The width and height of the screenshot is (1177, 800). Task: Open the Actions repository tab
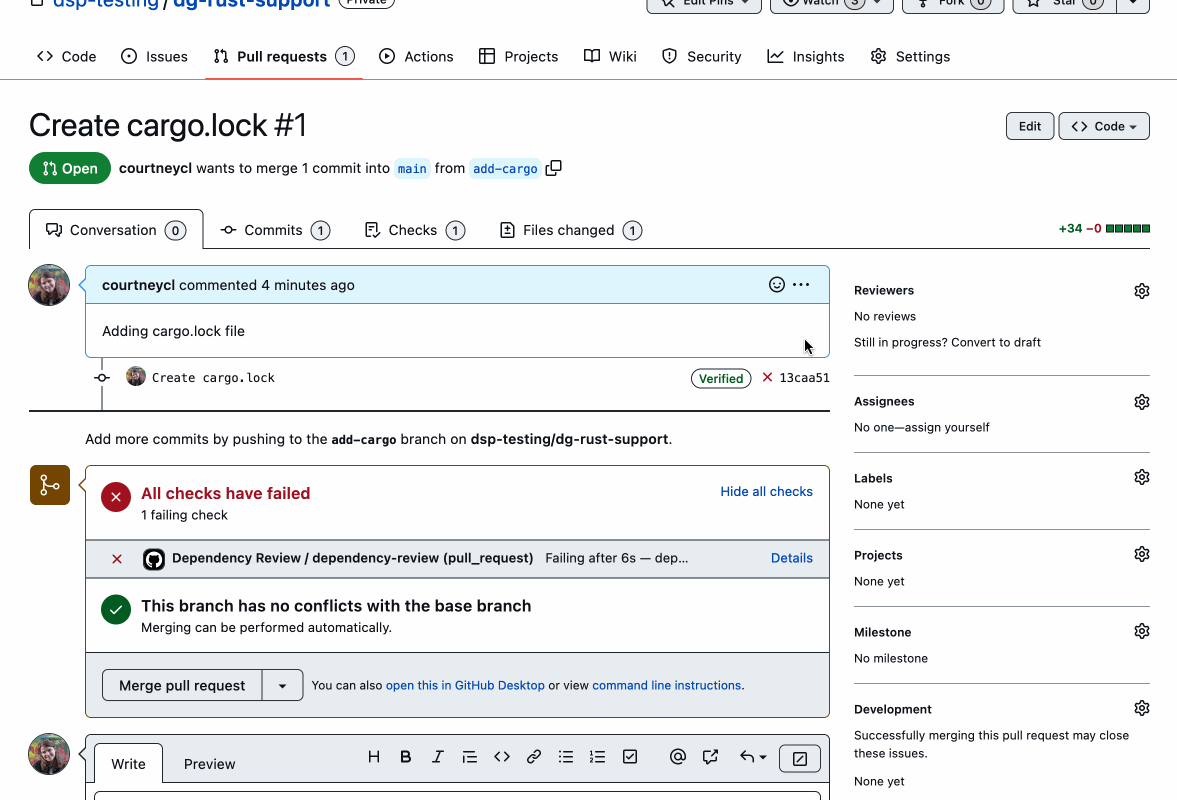coord(416,57)
